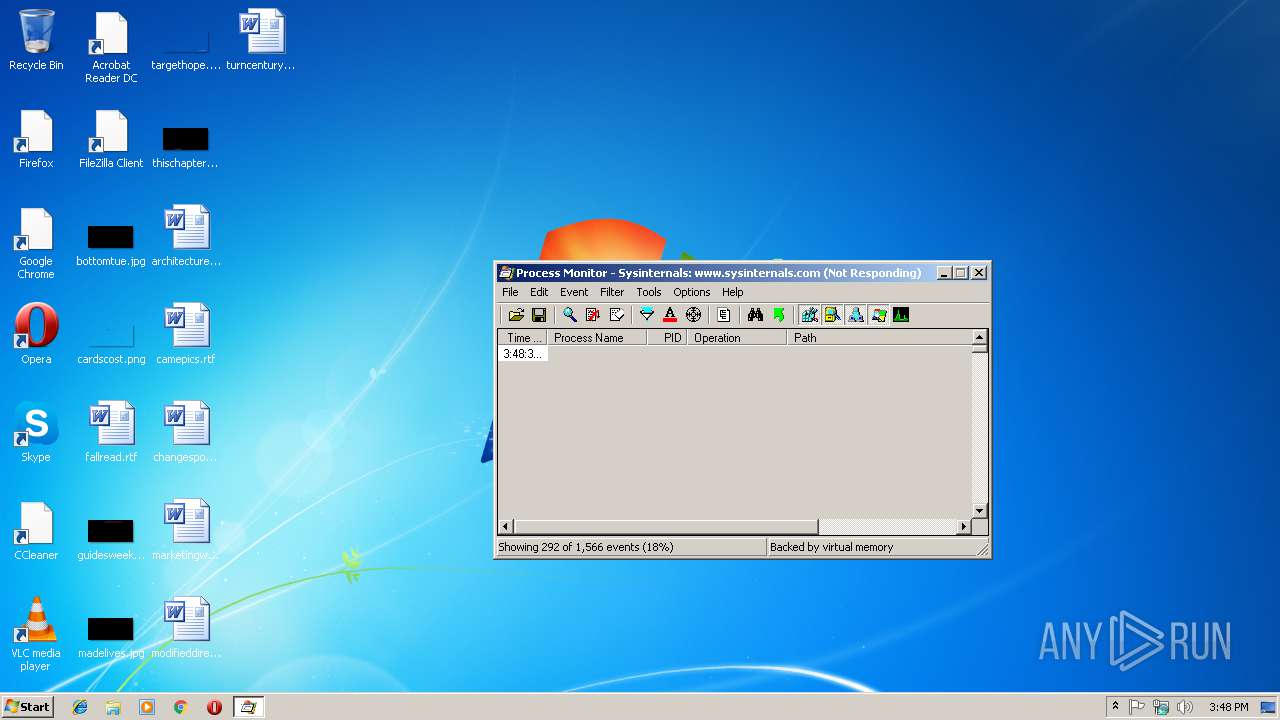Open Windows Media Player from taskbar
Screen dimensions: 1280x720
(x=147, y=707)
